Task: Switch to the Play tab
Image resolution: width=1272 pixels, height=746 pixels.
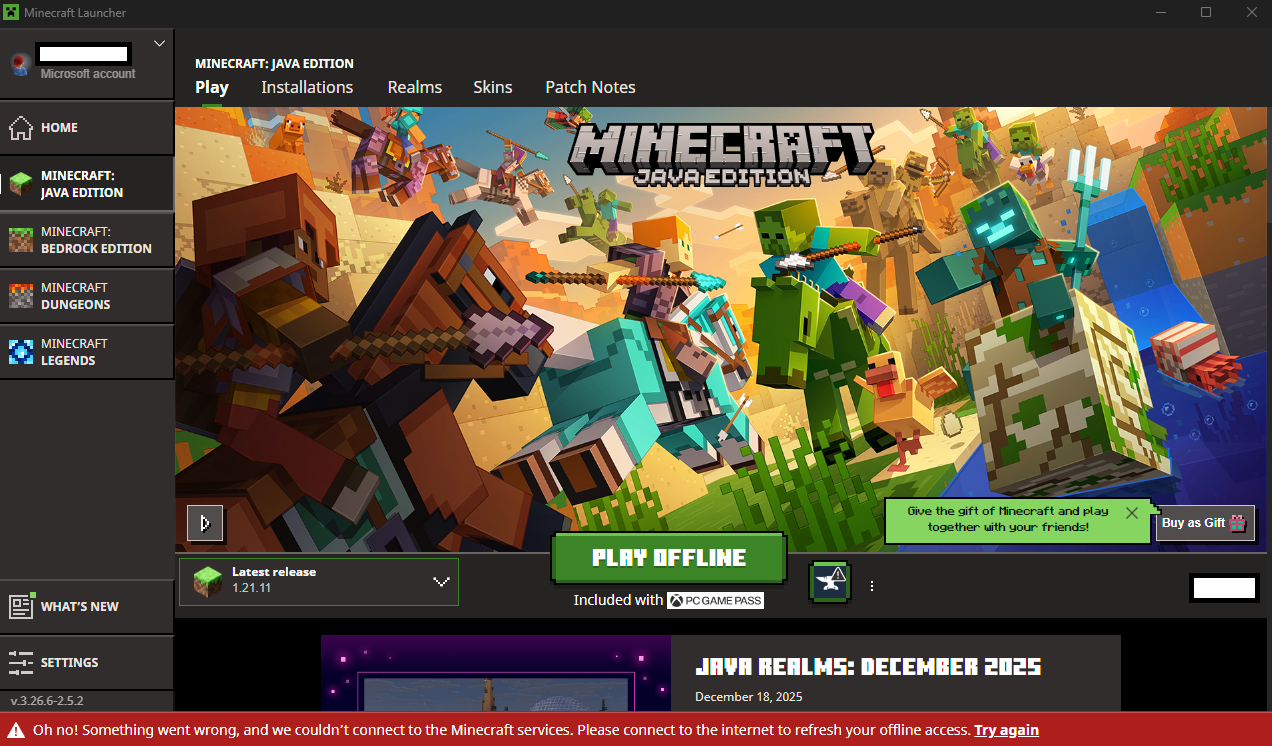Action: pyautogui.click(x=212, y=87)
